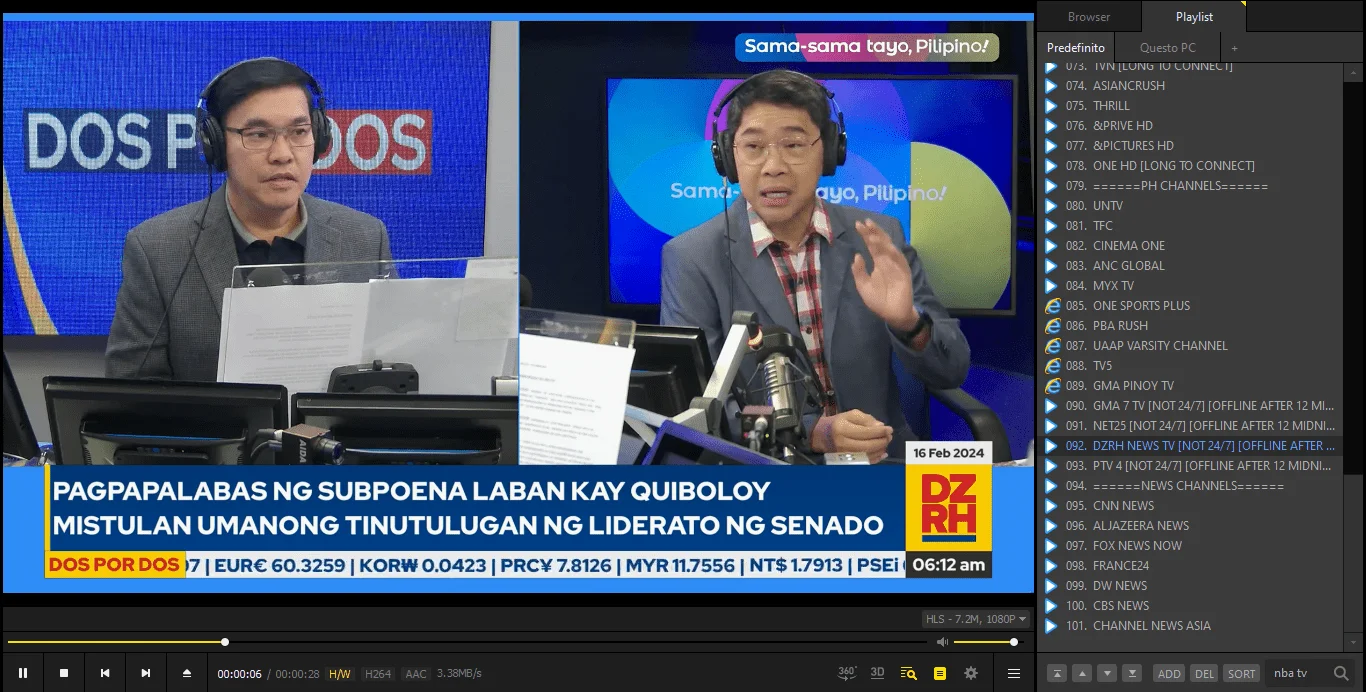Open the HLS 7.2M 1080P quality dropdown
The image size is (1366, 692).
pyautogui.click(x=975, y=619)
